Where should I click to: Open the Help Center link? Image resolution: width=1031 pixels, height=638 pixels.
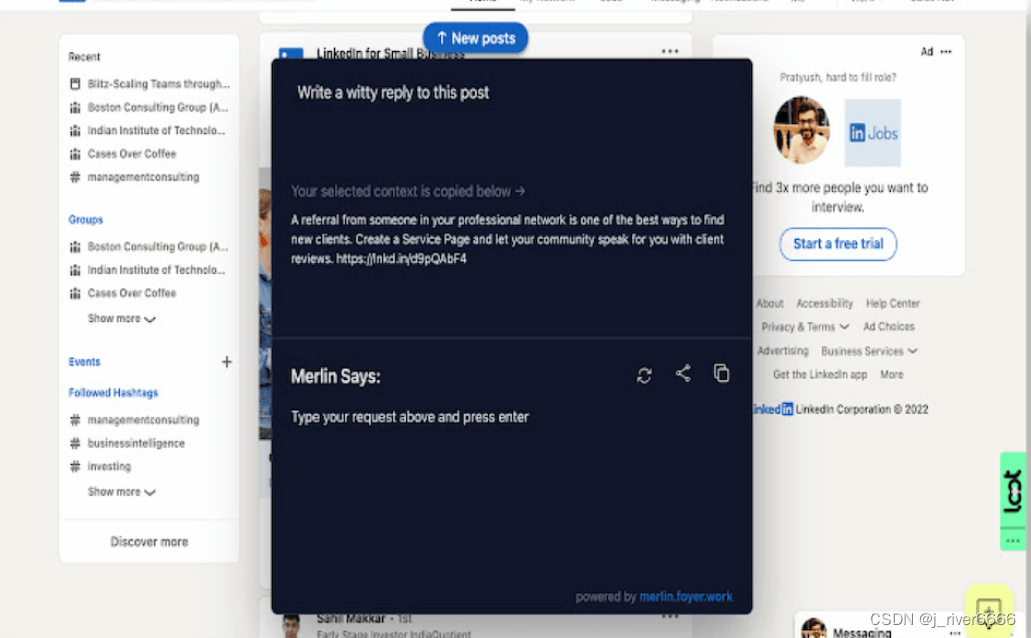(x=892, y=303)
